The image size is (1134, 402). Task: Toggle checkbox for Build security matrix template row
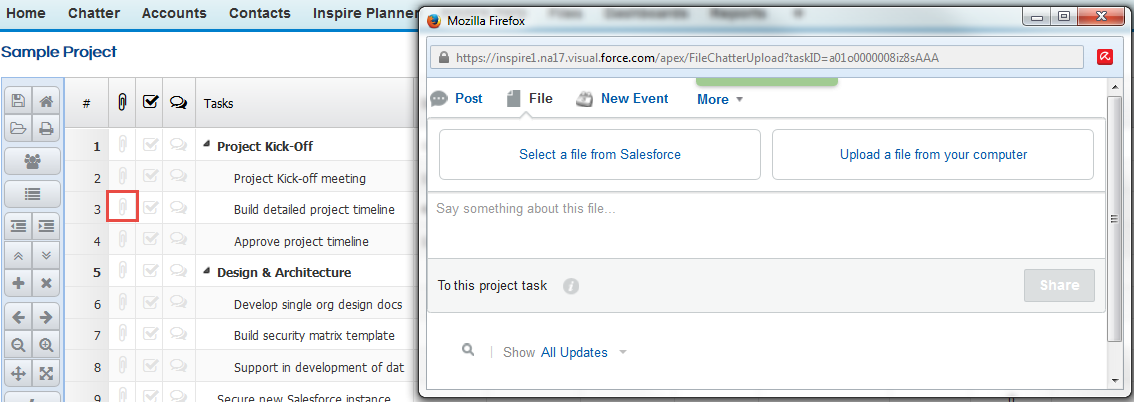[150, 335]
